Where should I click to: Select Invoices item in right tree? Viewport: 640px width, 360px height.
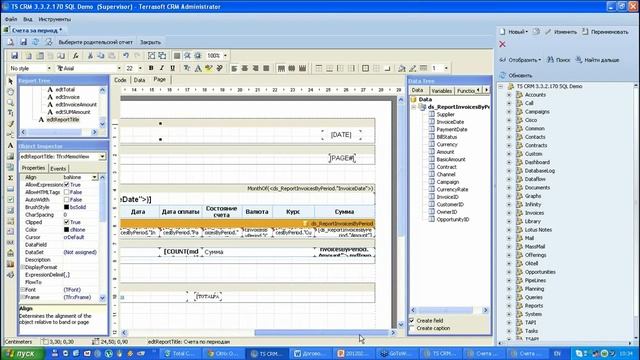(534, 213)
